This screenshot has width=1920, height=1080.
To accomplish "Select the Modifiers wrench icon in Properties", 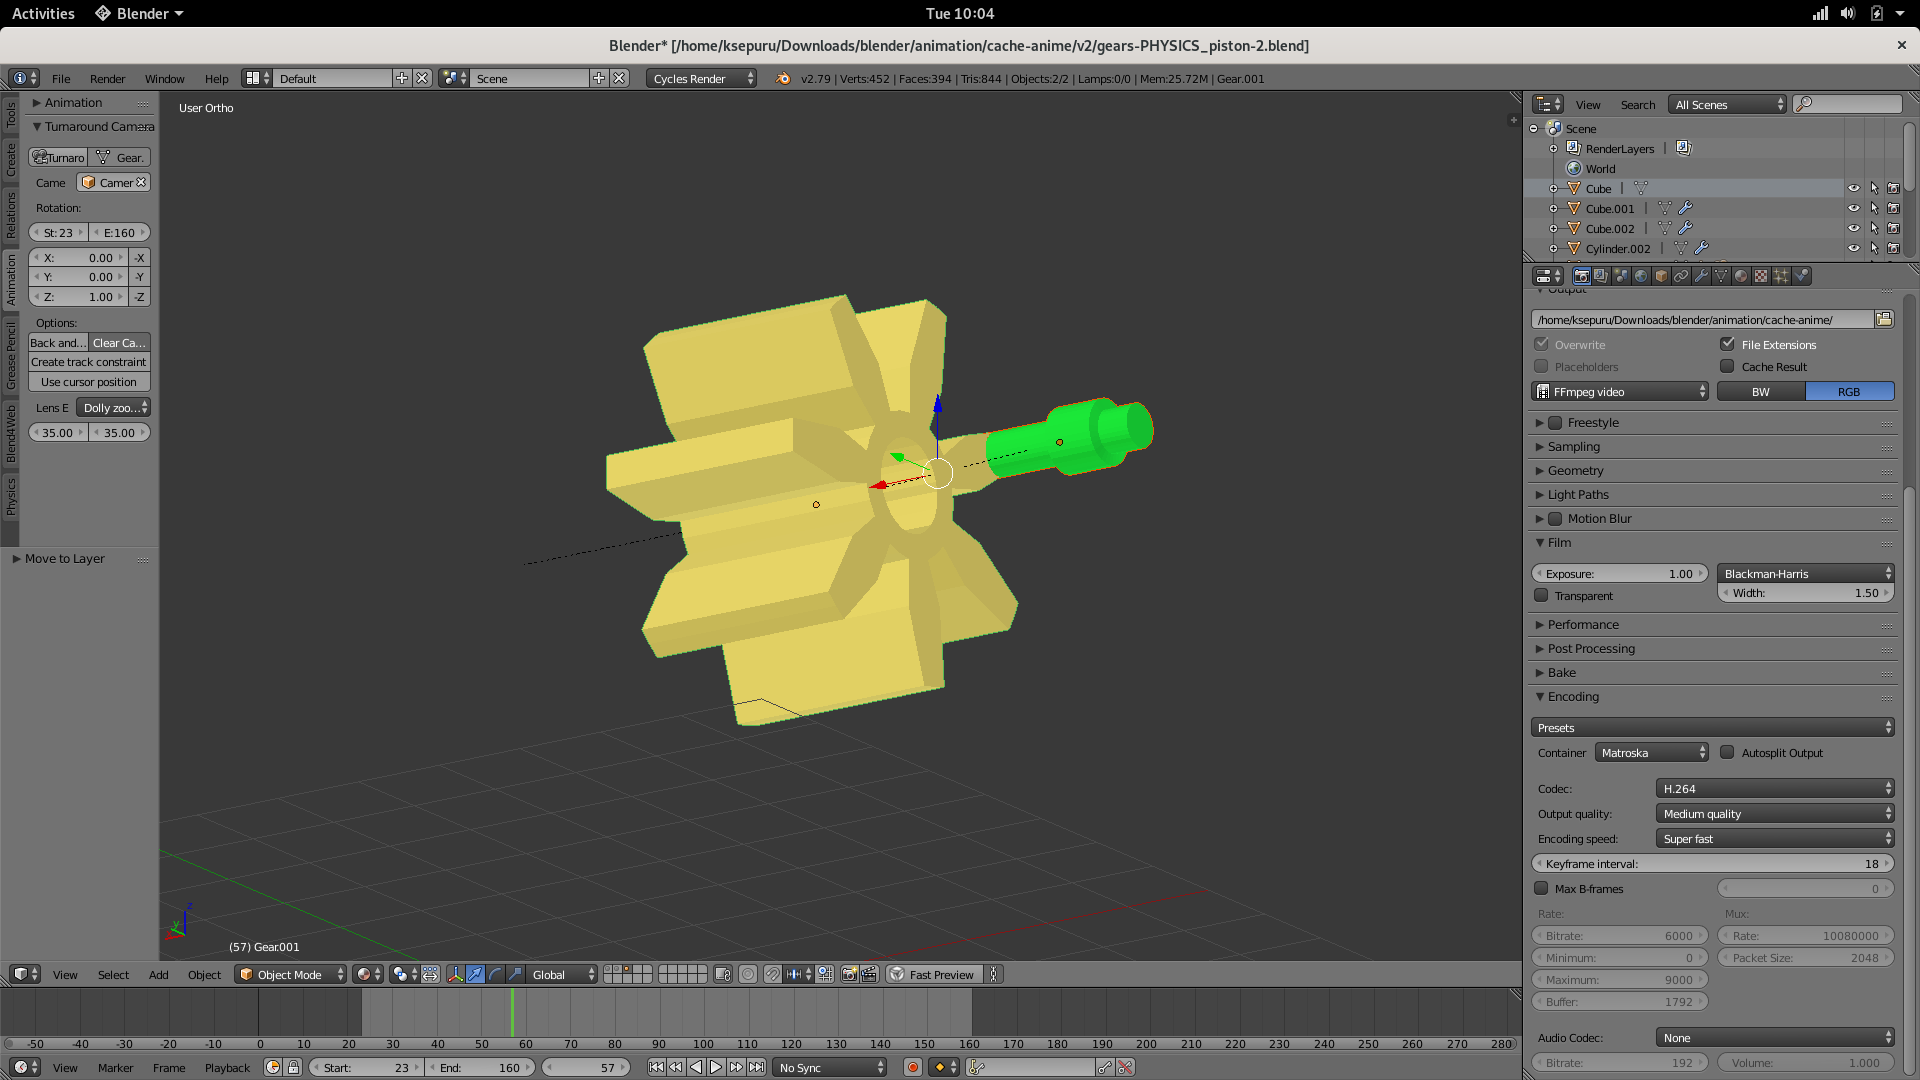I will (x=1701, y=276).
